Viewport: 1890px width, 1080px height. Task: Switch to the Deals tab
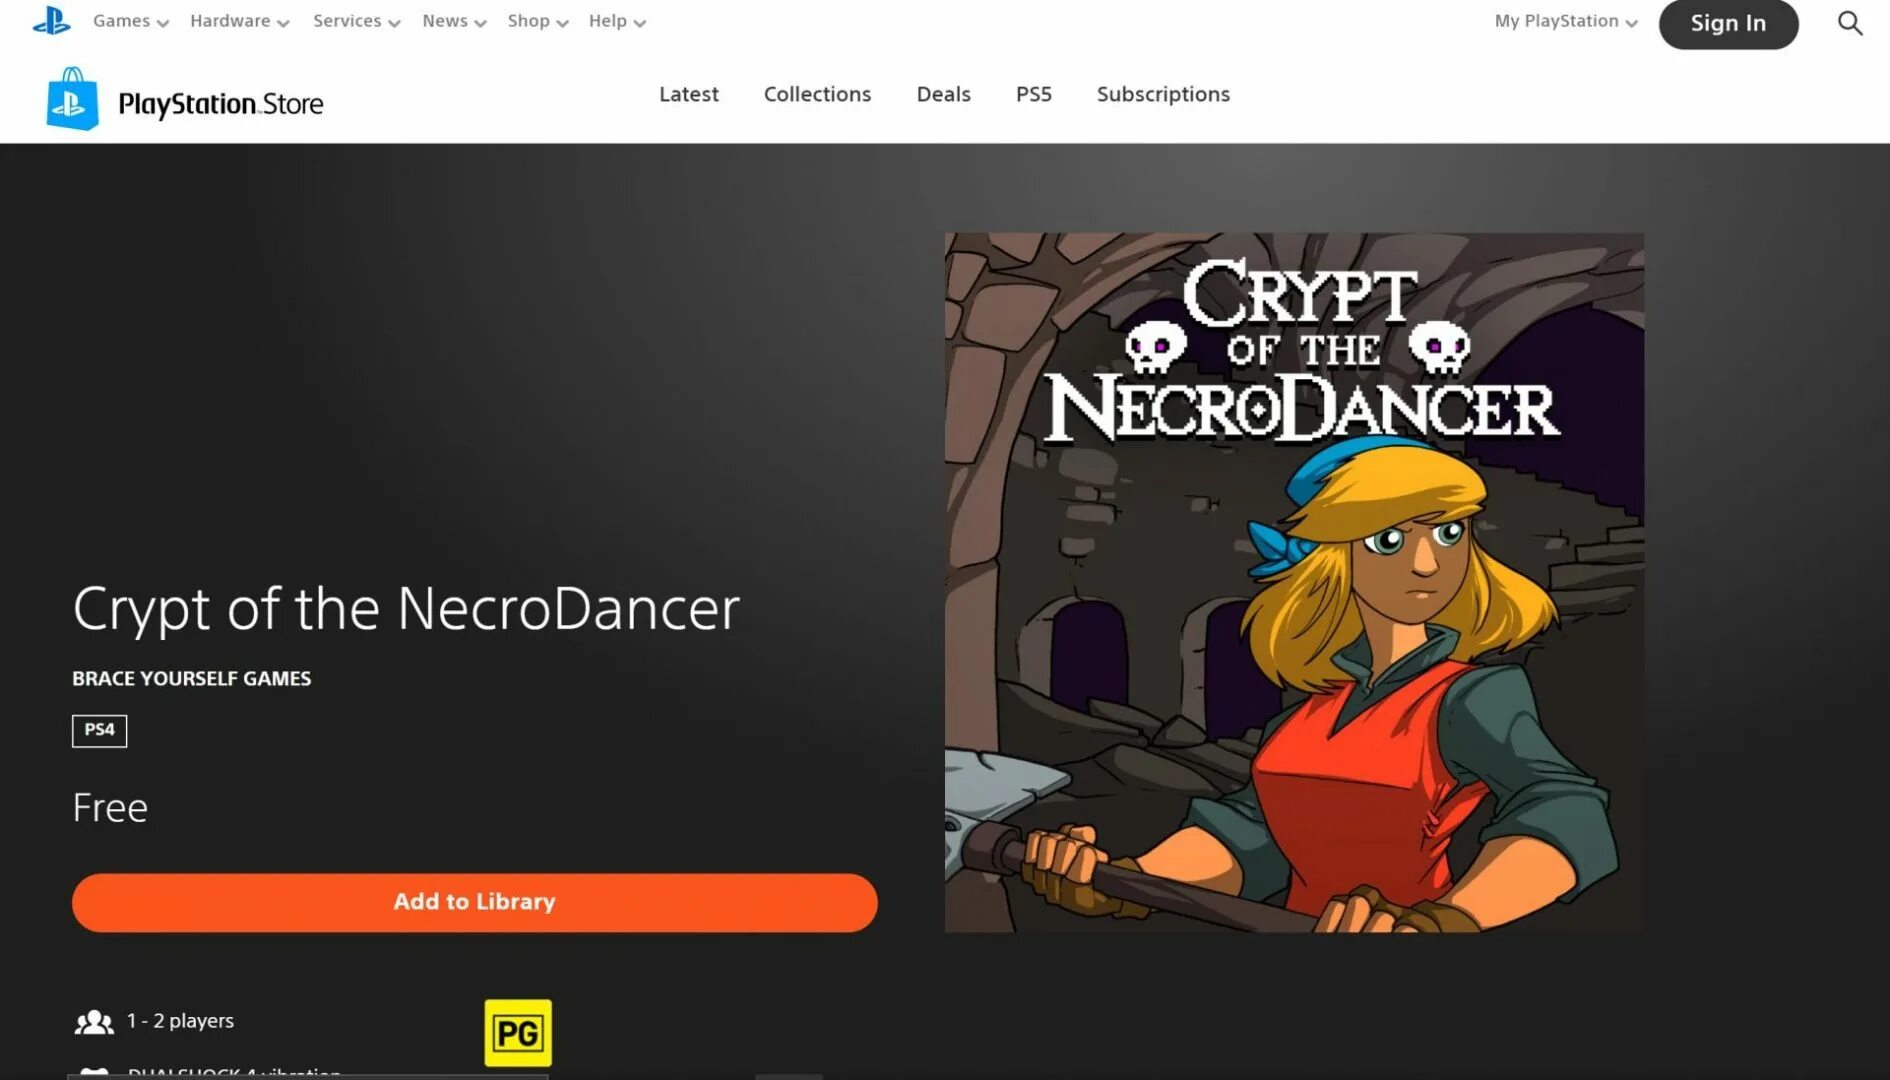[x=943, y=94]
